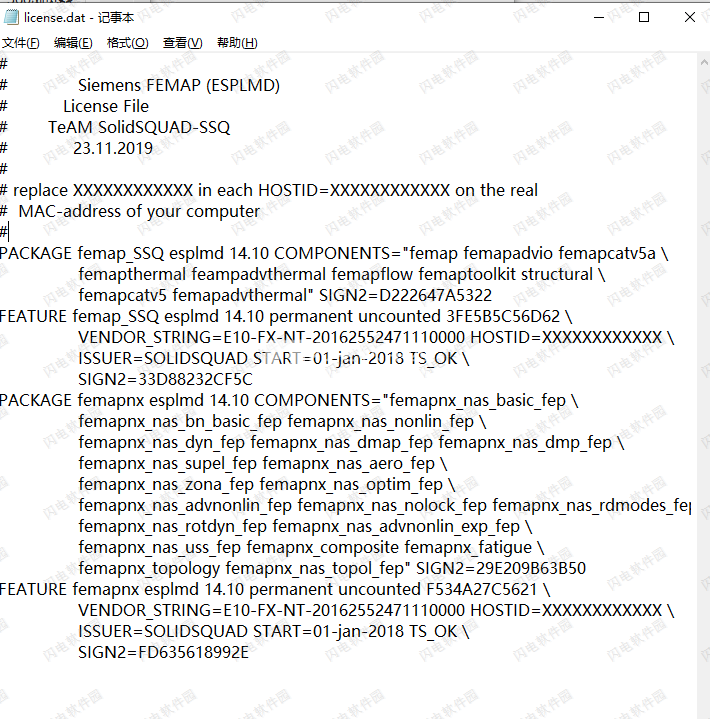The width and height of the screenshot is (710, 719).
Task: Click the code '3FE5B5C56D62'
Action: point(503,316)
